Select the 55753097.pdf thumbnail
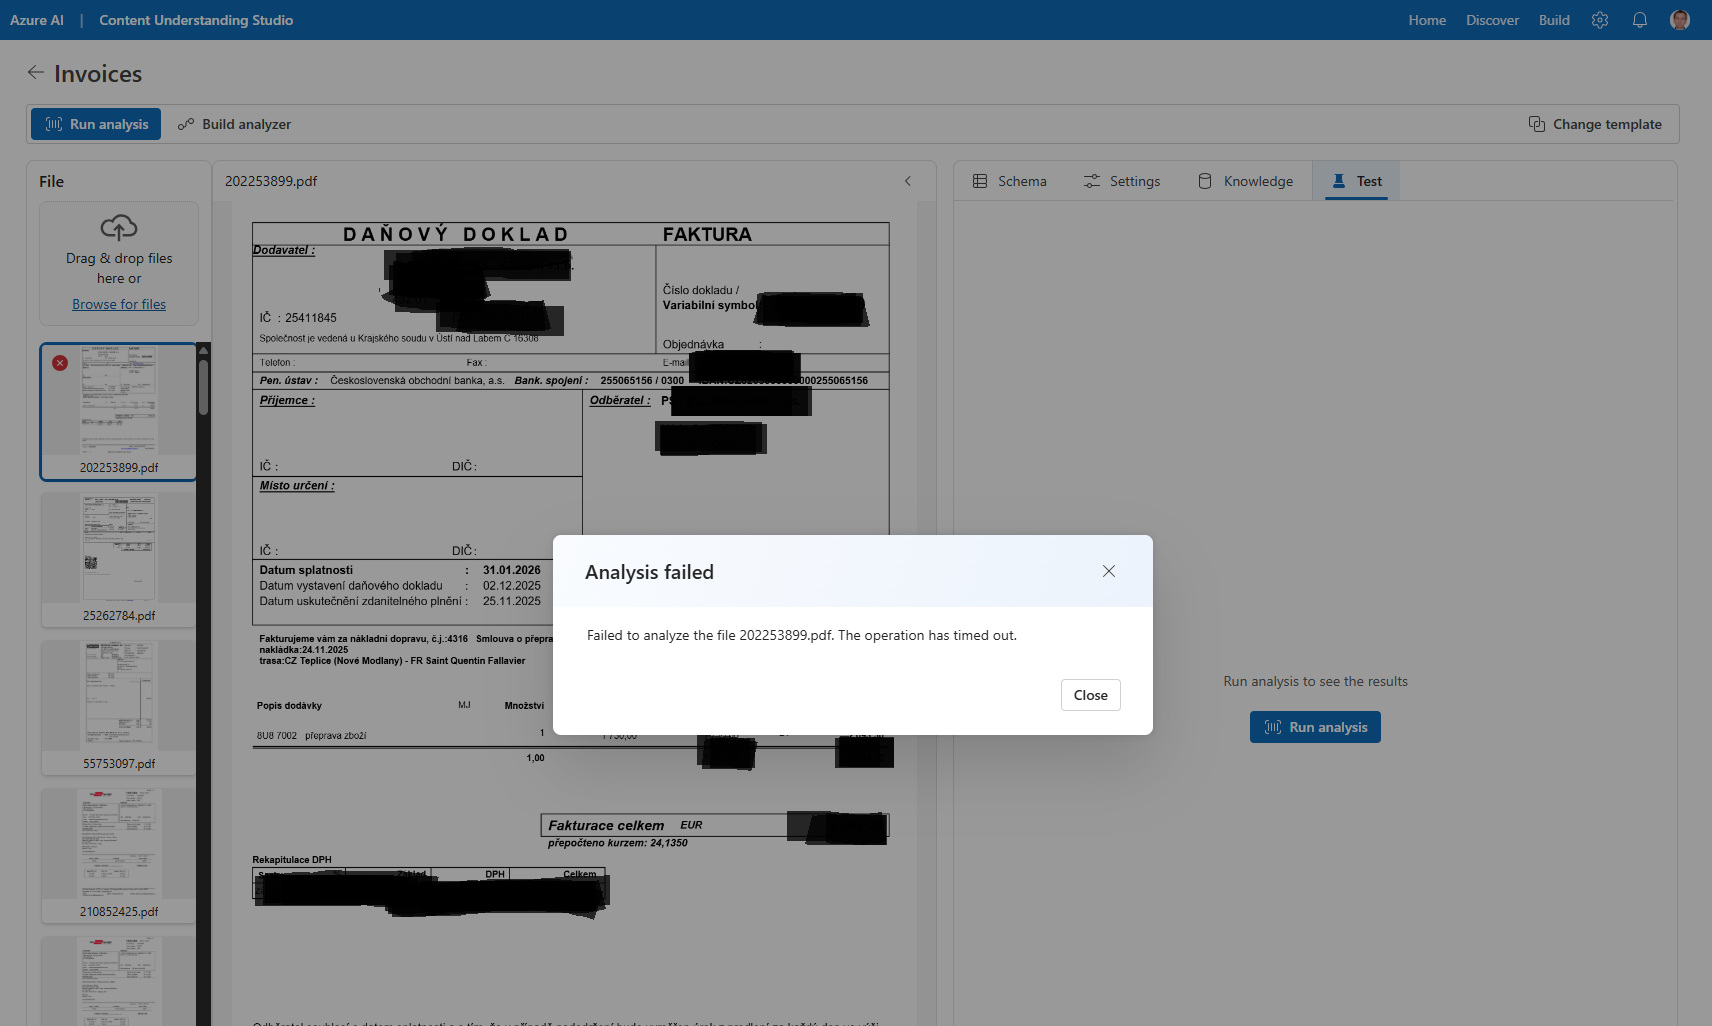The width and height of the screenshot is (1712, 1026). [x=119, y=708]
